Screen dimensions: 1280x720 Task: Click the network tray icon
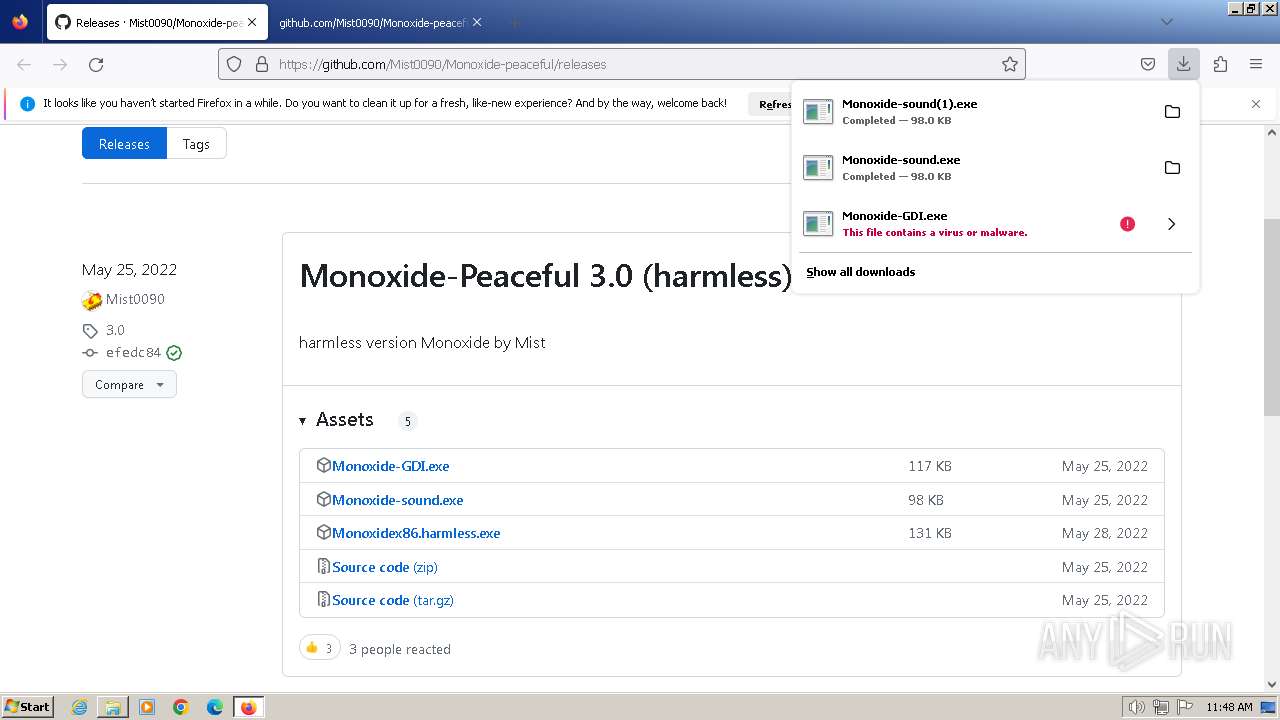(x=1161, y=707)
